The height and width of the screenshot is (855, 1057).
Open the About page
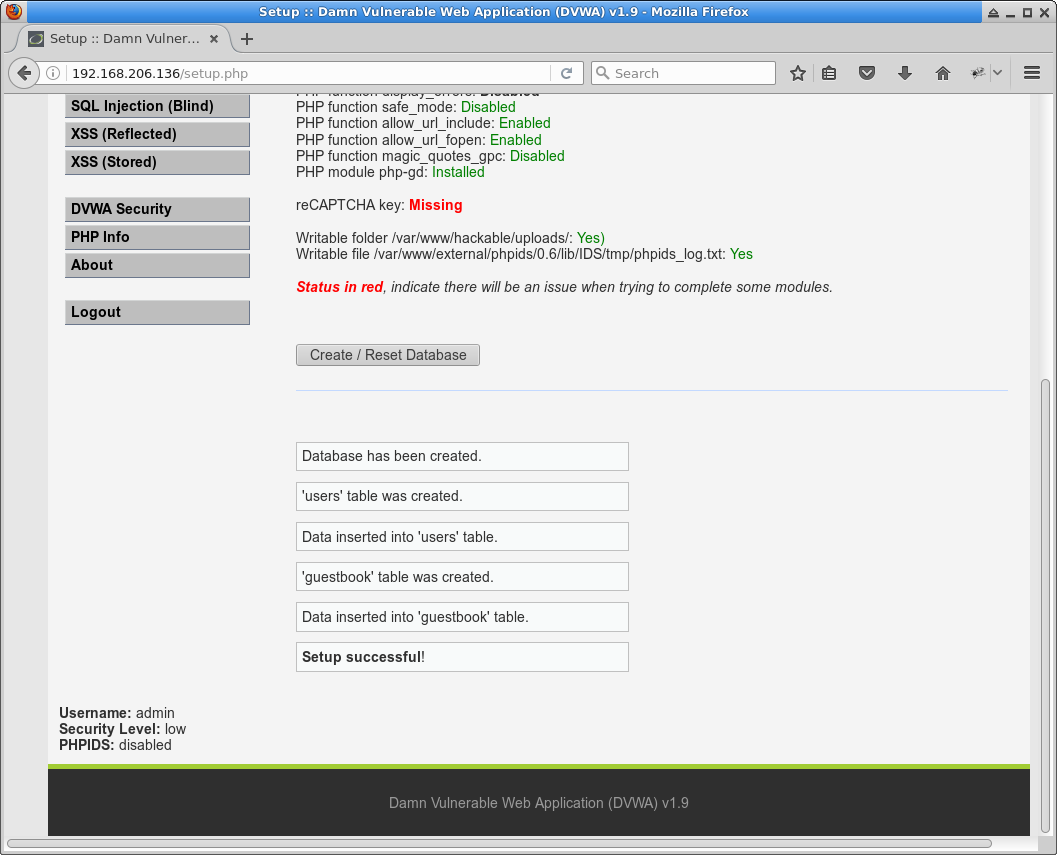(x=157, y=265)
